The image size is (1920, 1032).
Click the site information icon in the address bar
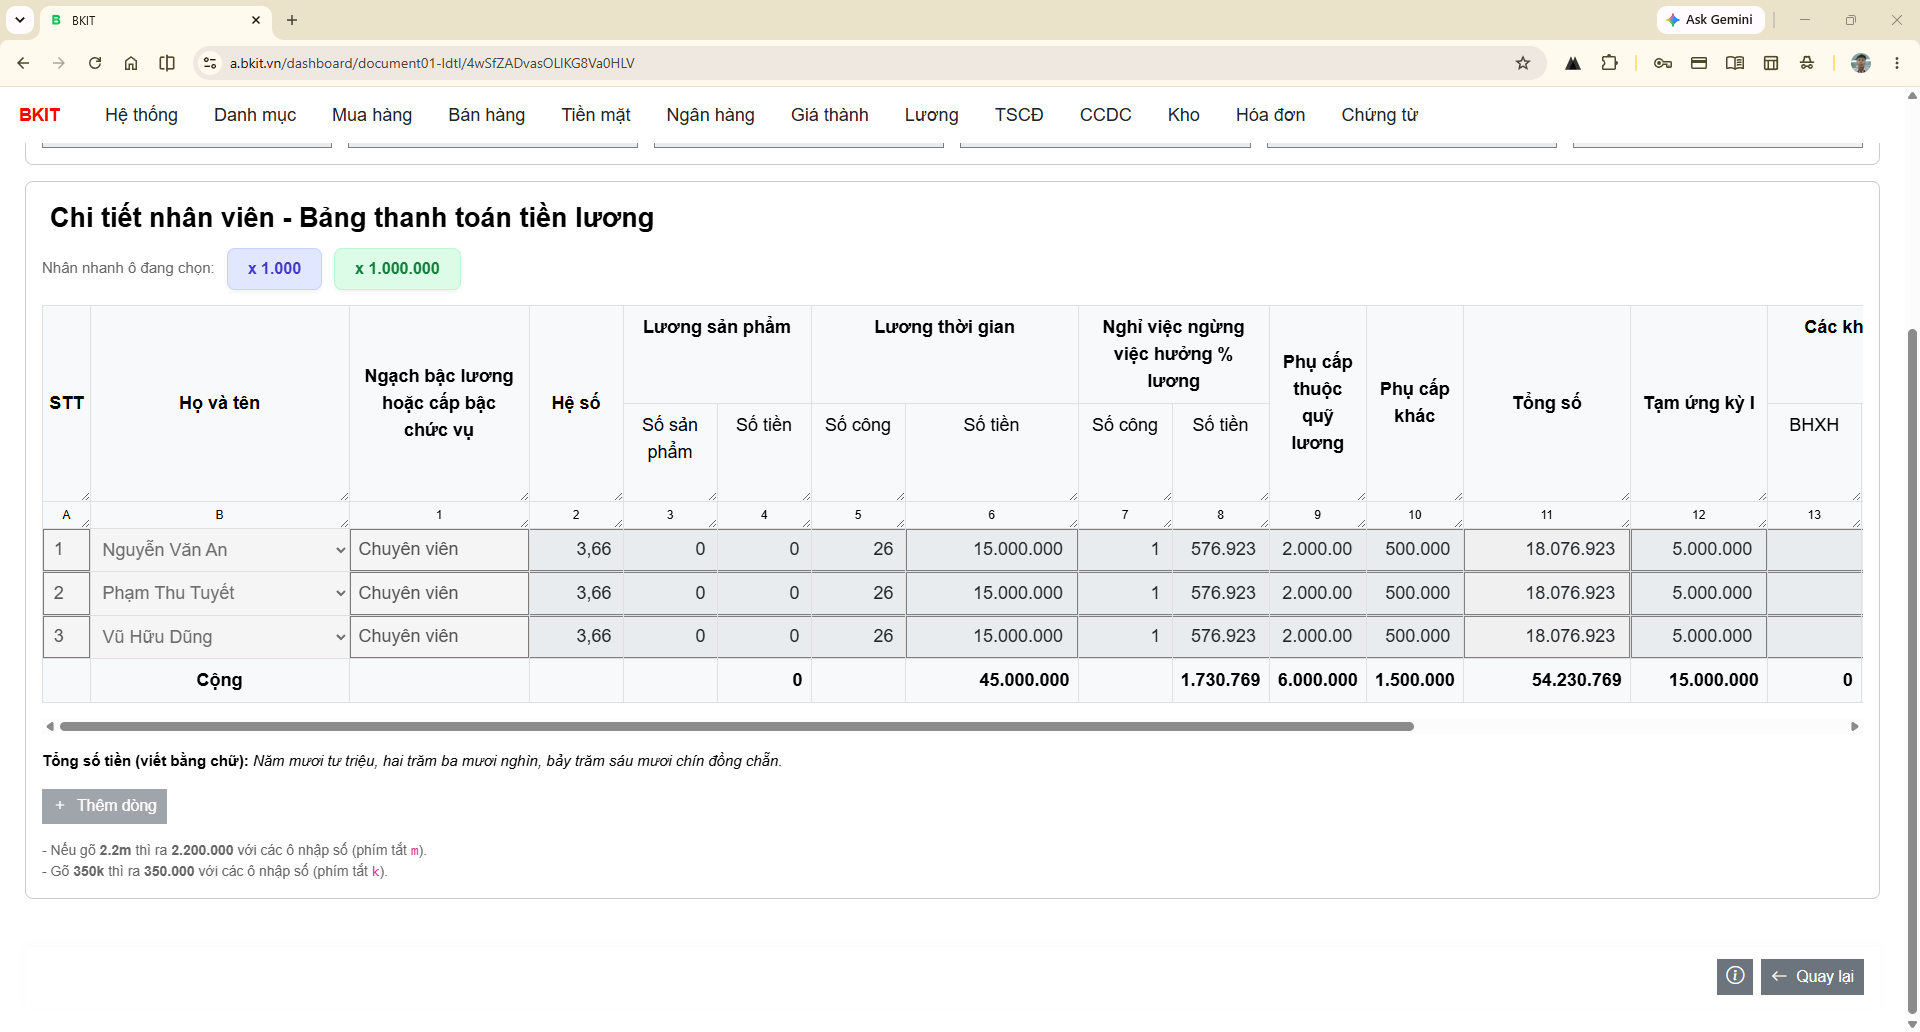[x=209, y=63]
